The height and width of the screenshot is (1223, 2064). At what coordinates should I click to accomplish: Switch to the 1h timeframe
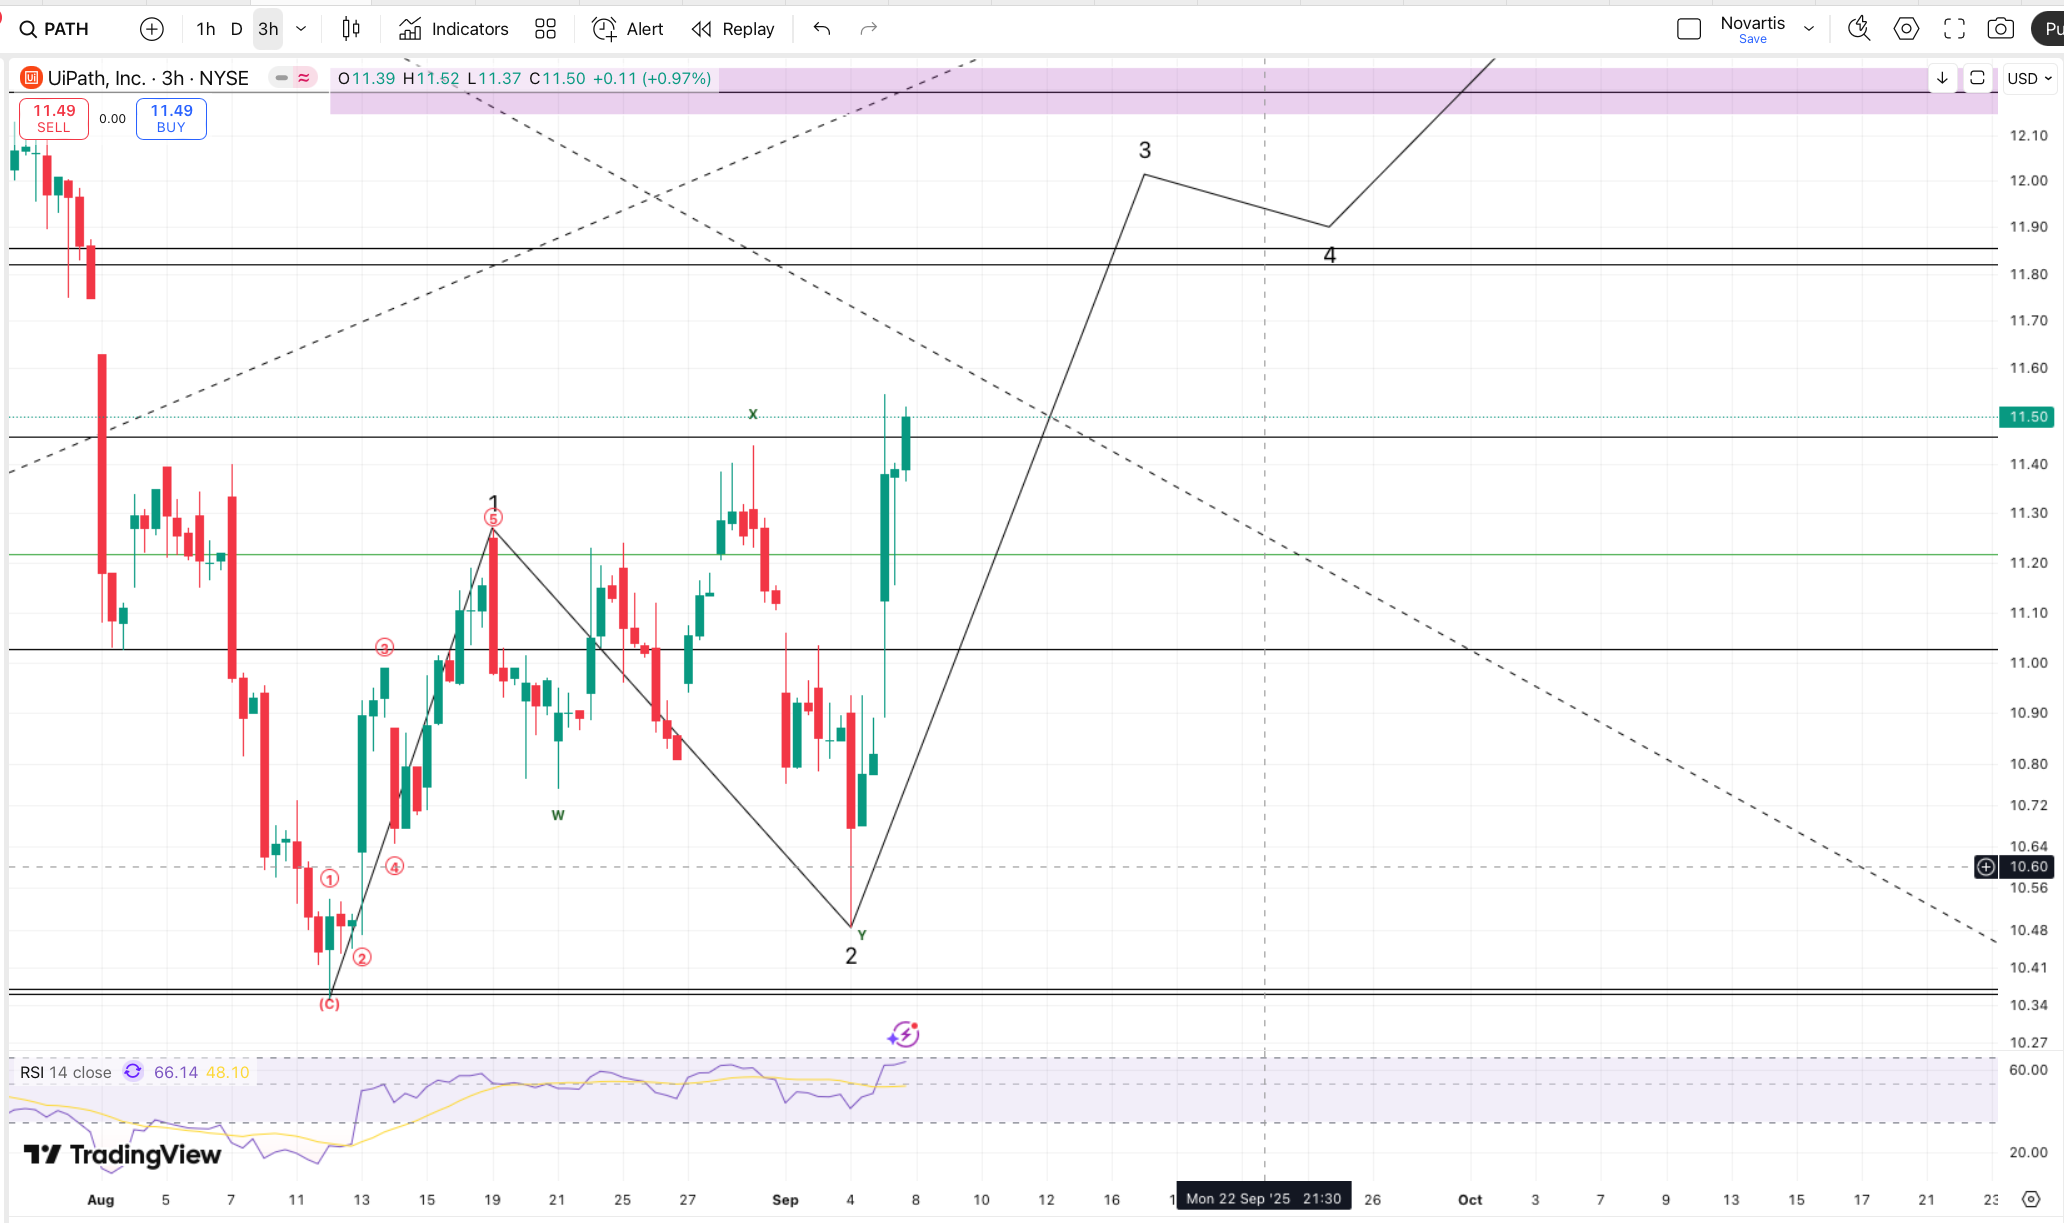206,29
